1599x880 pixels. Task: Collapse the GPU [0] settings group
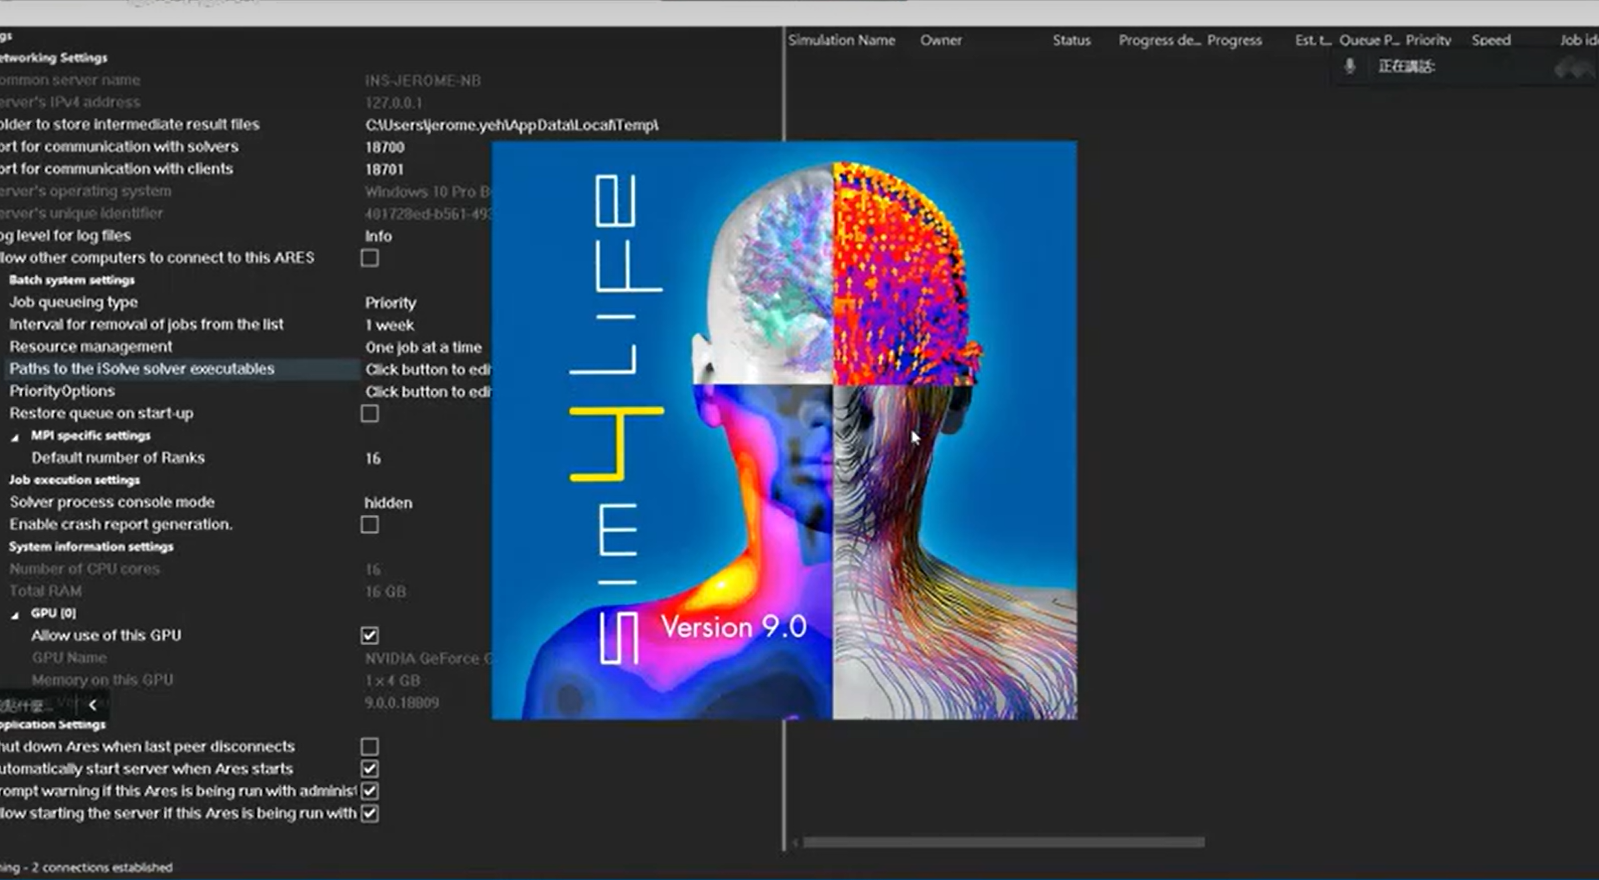coord(15,615)
